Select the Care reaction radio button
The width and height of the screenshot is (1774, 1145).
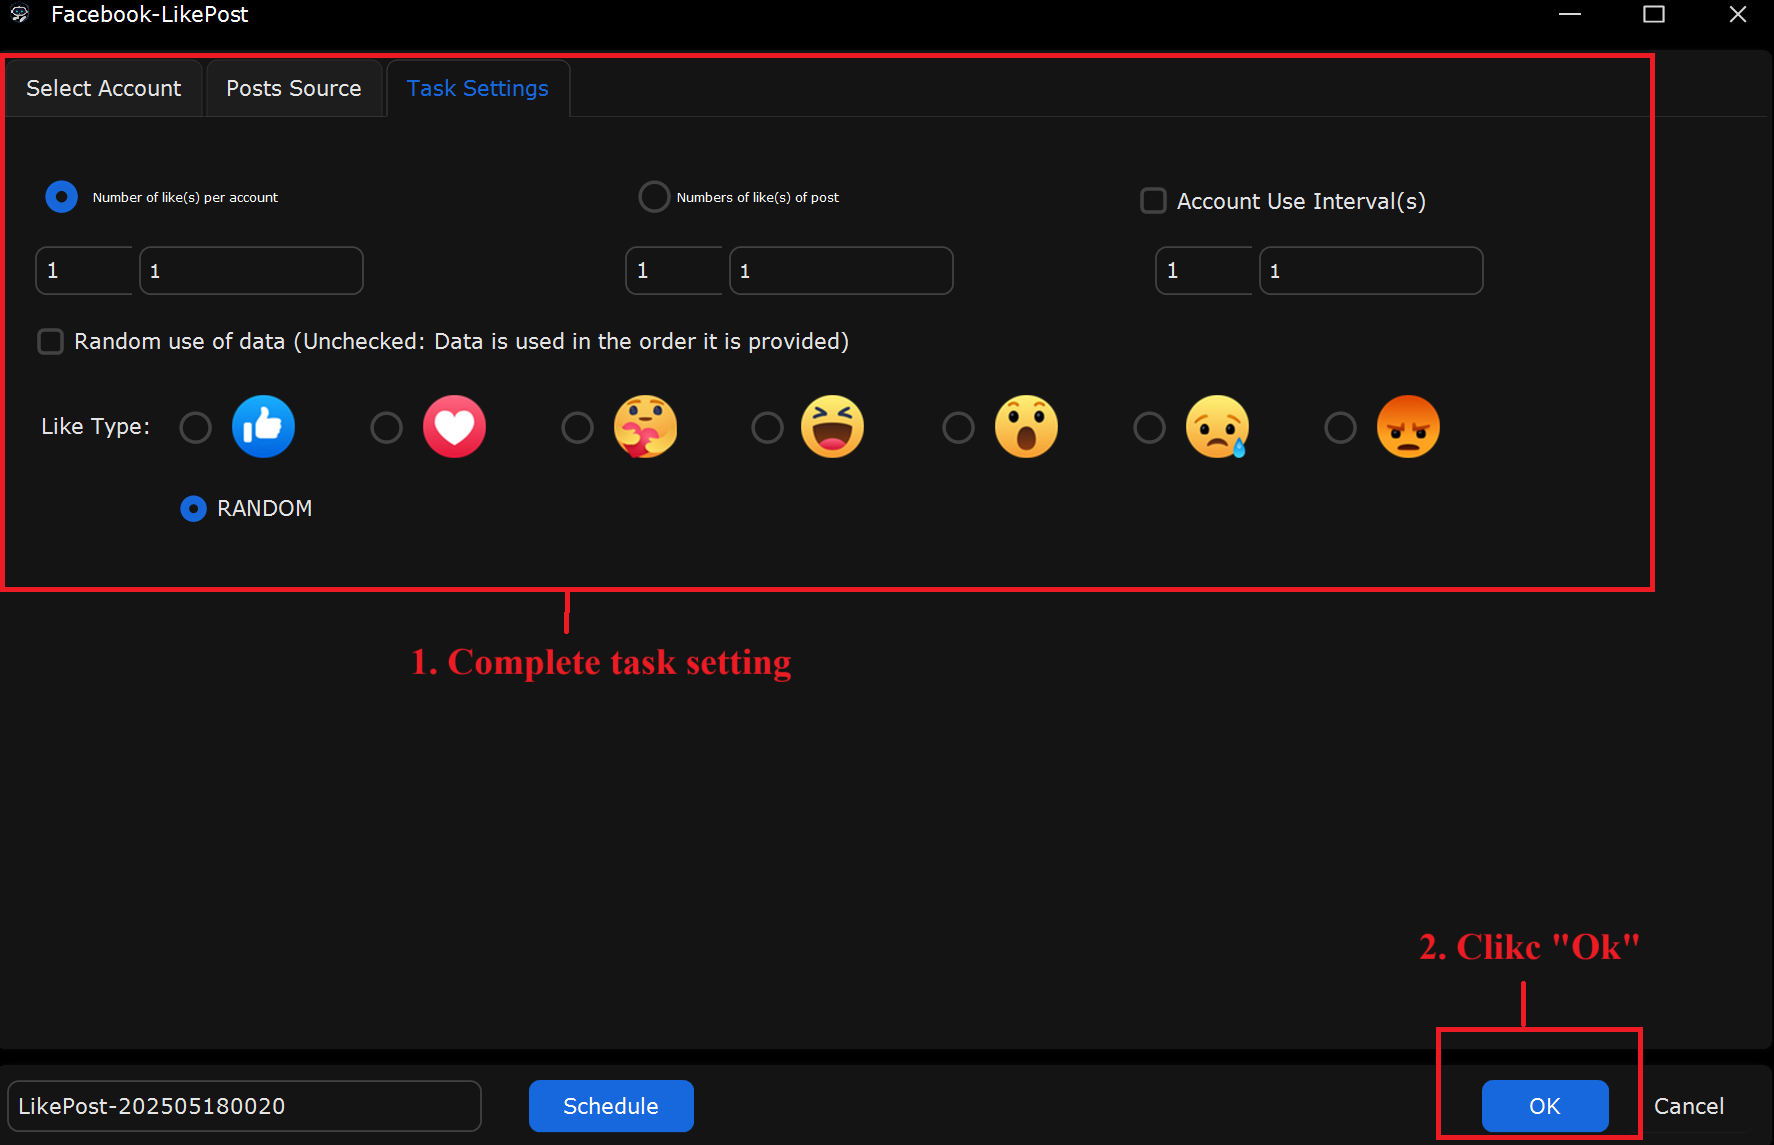(577, 428)
